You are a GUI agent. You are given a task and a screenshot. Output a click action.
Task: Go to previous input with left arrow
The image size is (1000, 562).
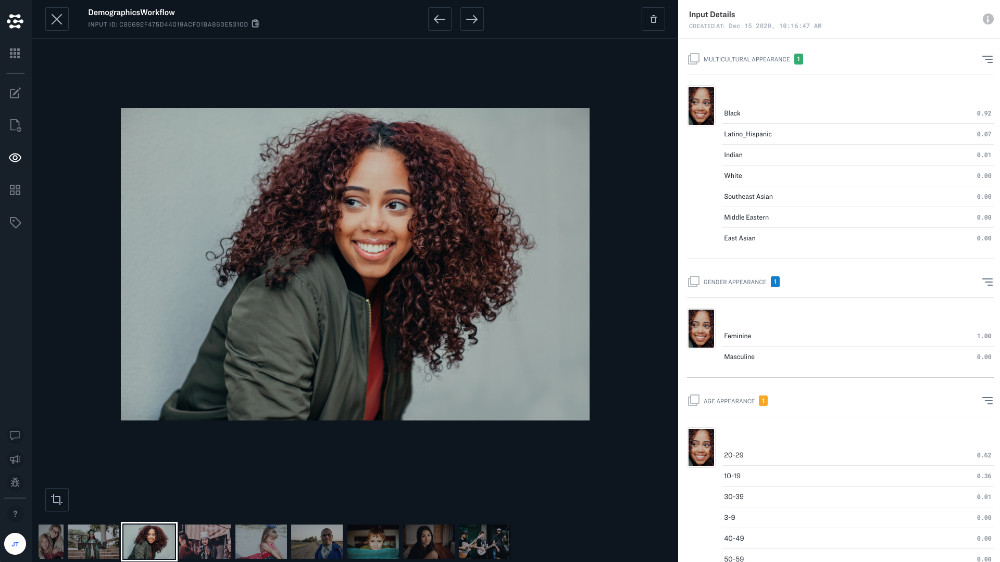439,19
